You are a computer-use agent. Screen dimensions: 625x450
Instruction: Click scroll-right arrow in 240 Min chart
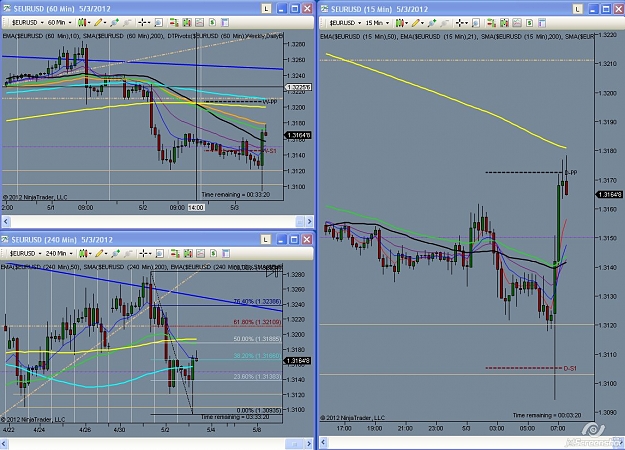click(x=309, y=443)
